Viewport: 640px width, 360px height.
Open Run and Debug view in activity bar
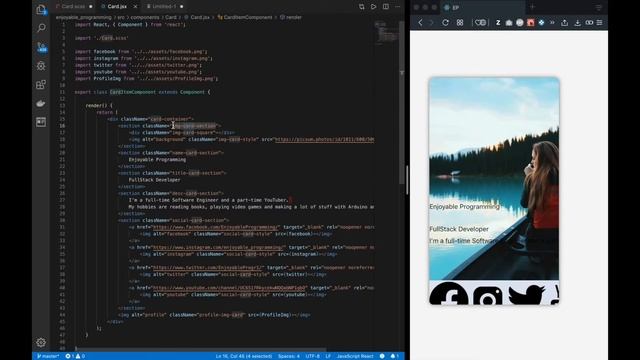tap(41, 66)
